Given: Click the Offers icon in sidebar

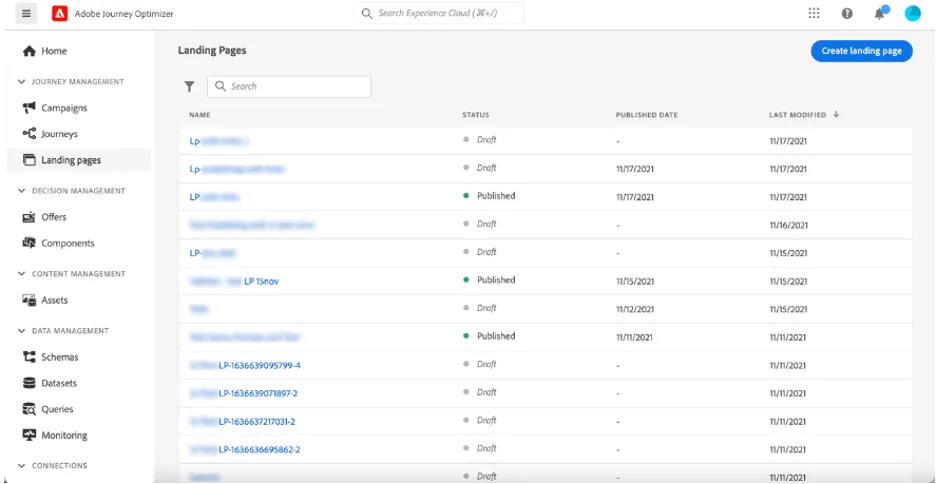Looking at the screenshot, I should point(29,217).
